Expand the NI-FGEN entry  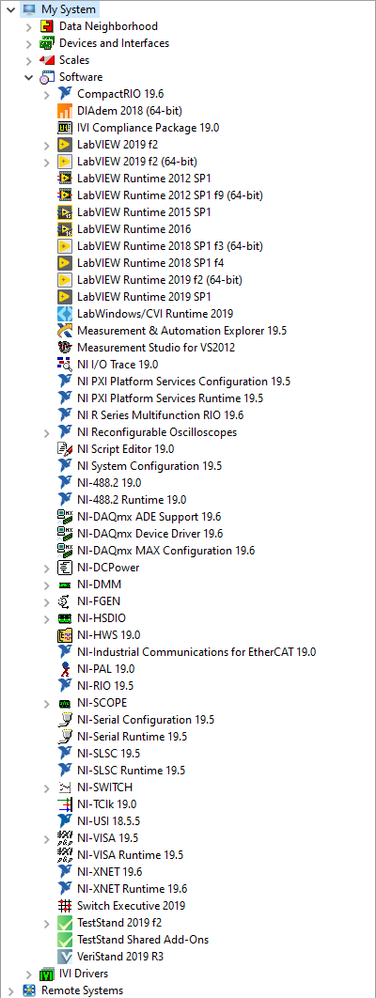(x=46, y=601)
